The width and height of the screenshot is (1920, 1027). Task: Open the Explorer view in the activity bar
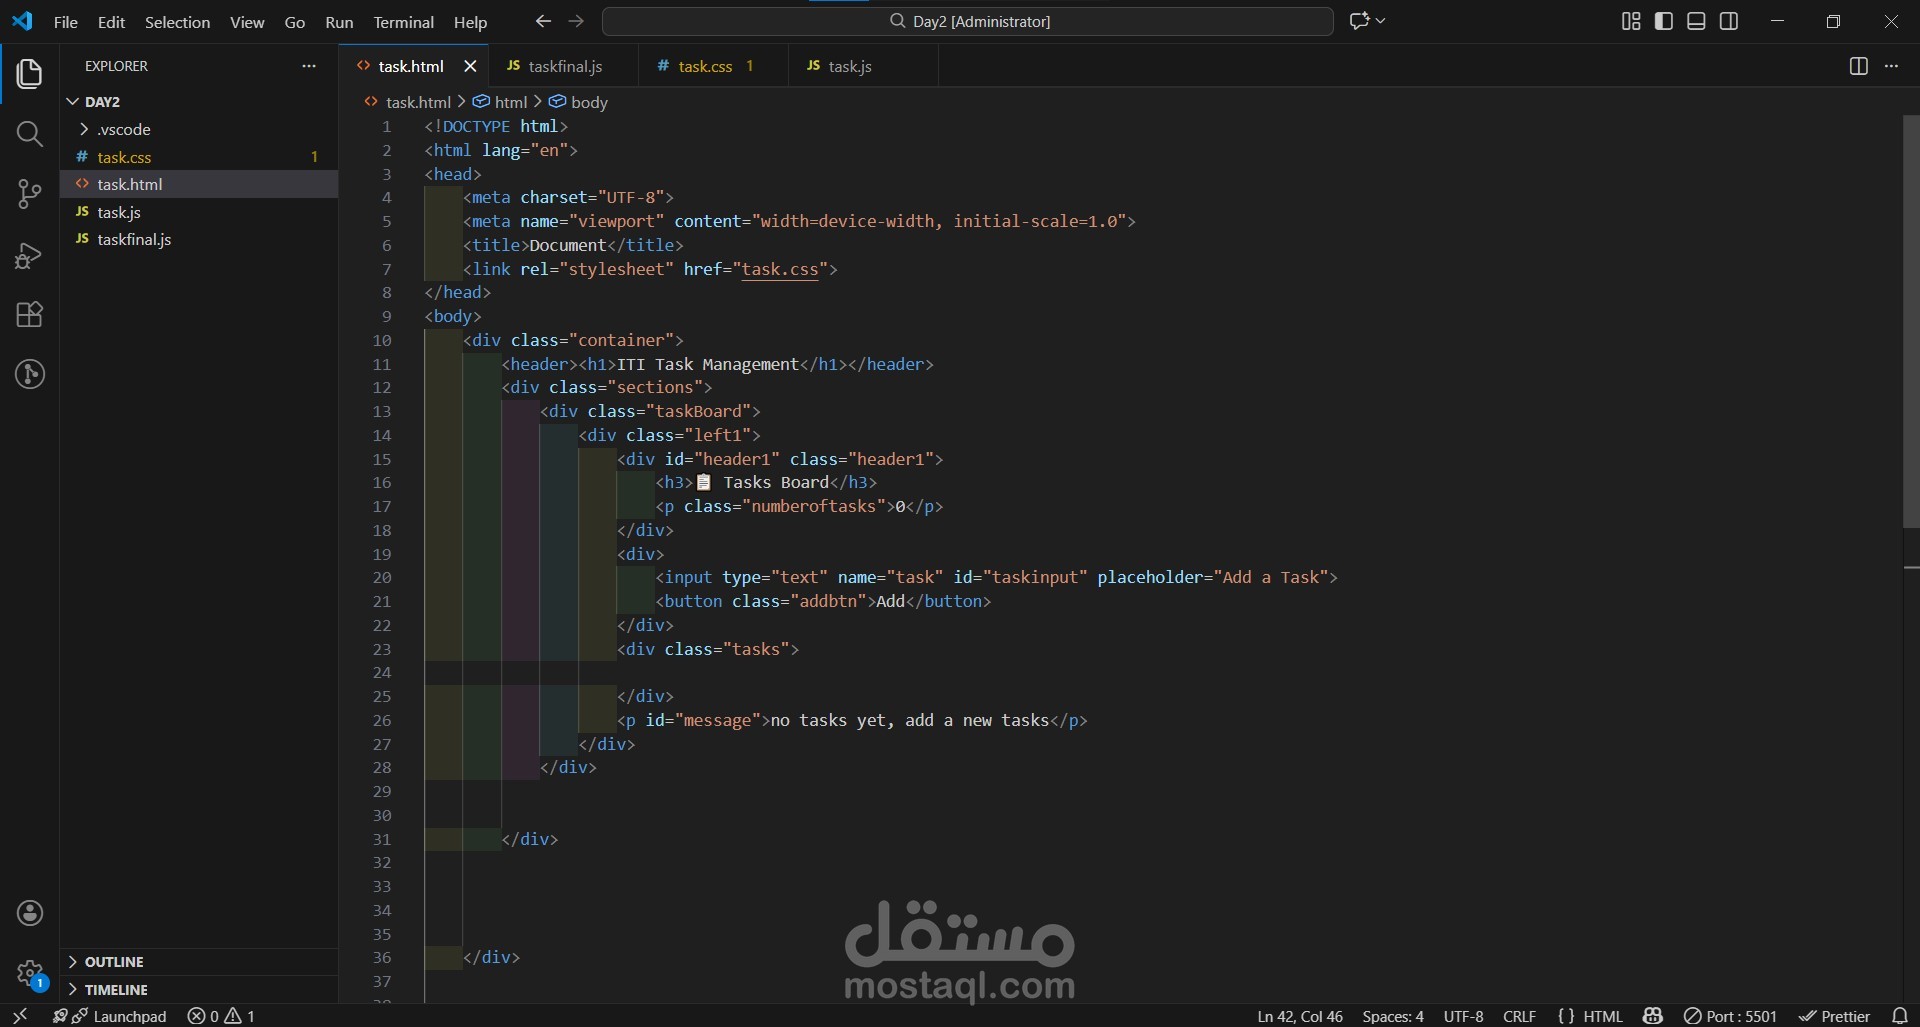coord(29,74)
